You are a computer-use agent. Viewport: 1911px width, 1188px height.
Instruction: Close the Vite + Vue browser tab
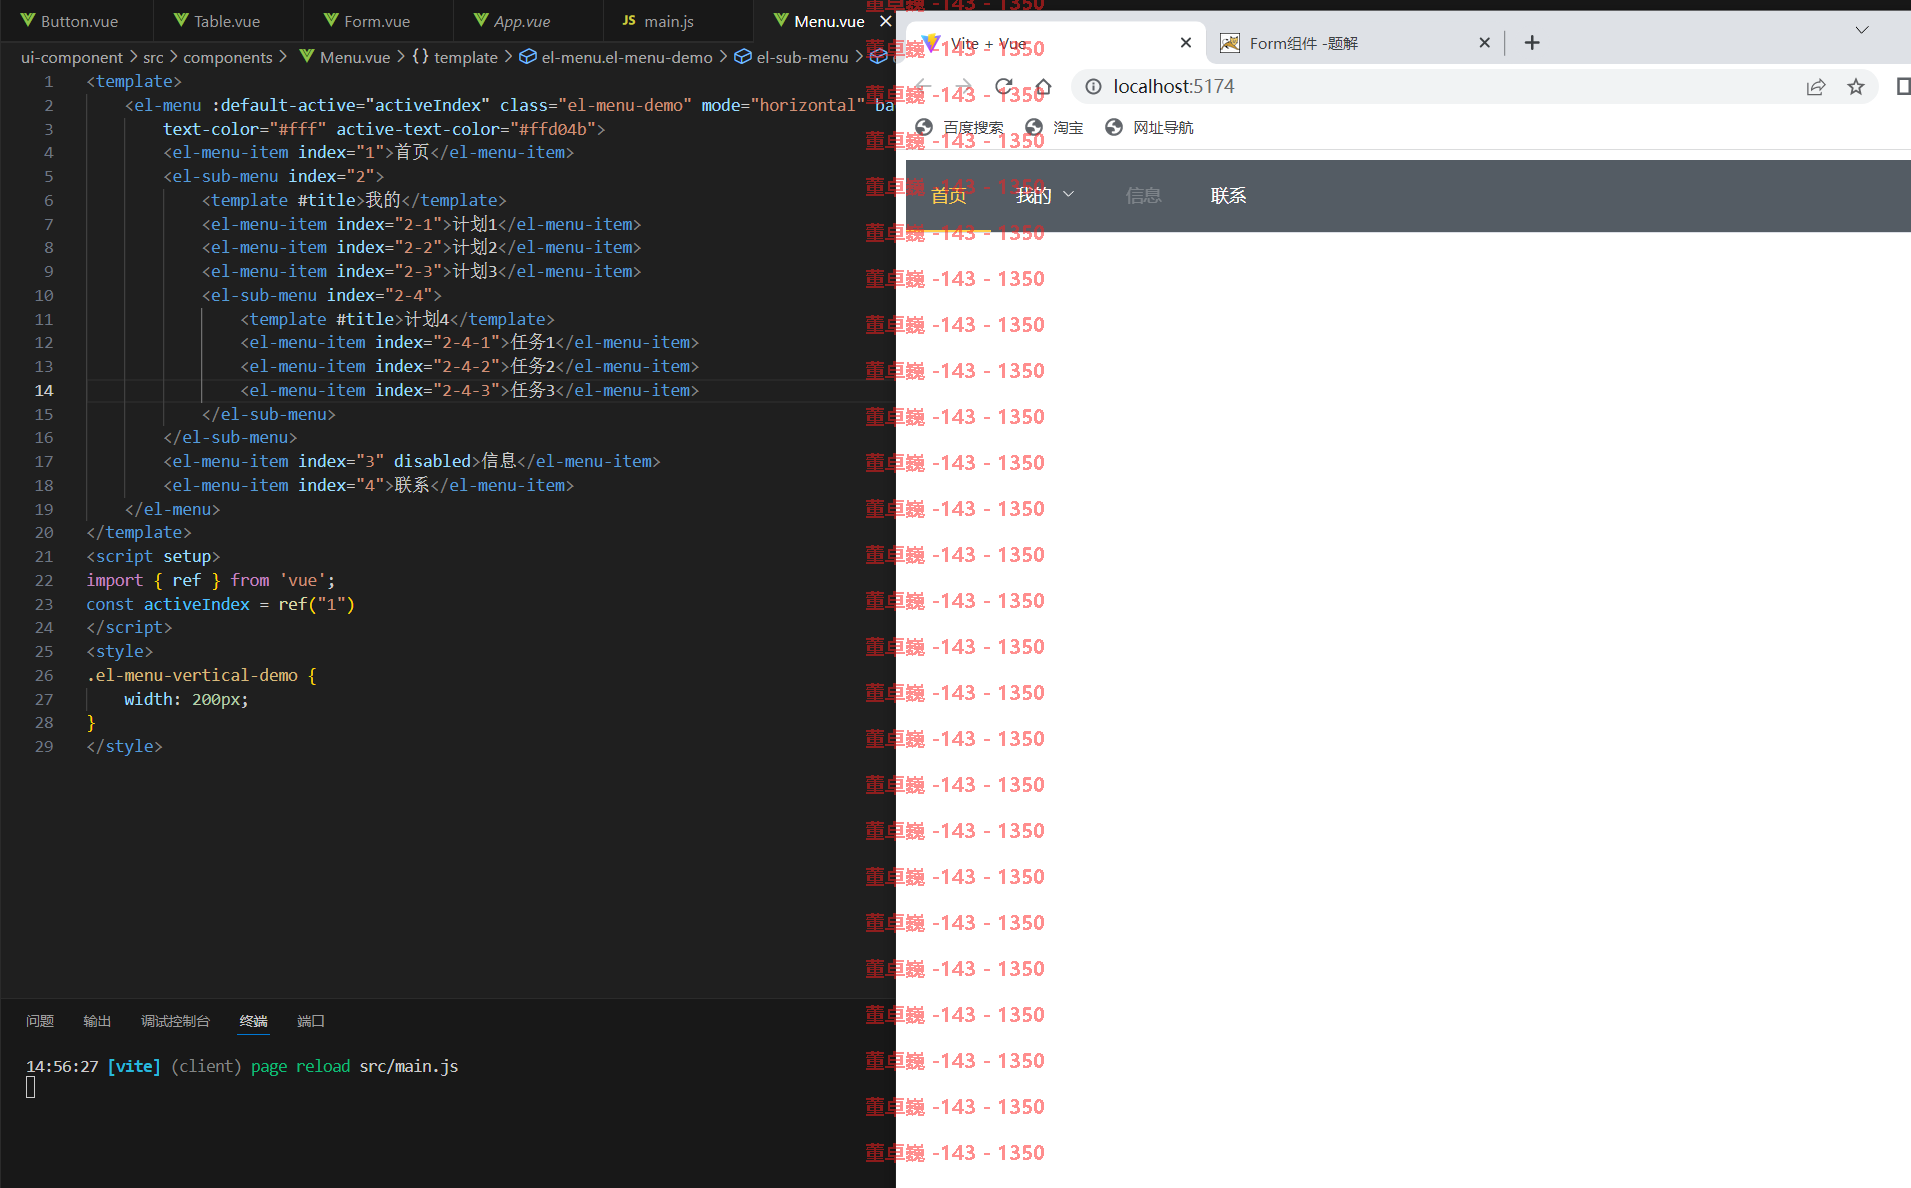coord(1185,42)
